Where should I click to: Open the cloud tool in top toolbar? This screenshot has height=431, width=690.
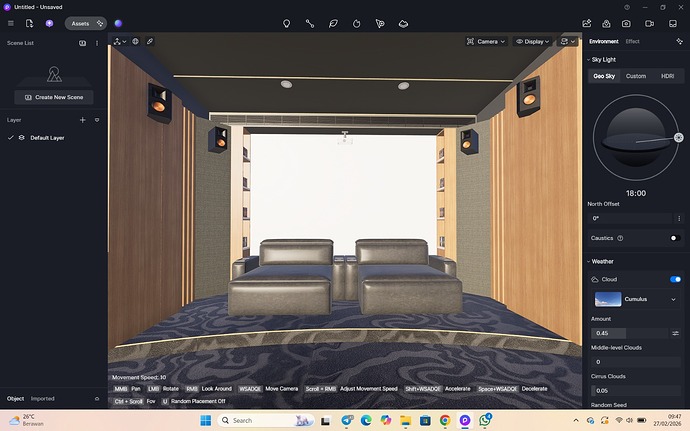click(403, 23)
